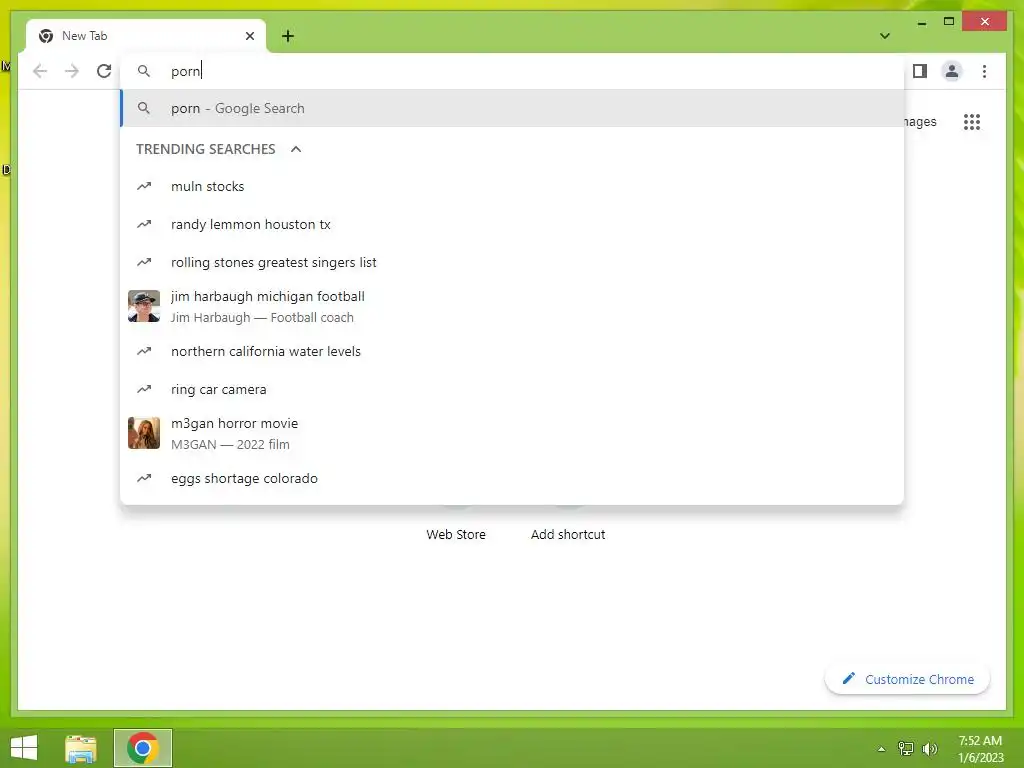
Task: Toggle the side panel icon
Action: (x=920, y=71)
